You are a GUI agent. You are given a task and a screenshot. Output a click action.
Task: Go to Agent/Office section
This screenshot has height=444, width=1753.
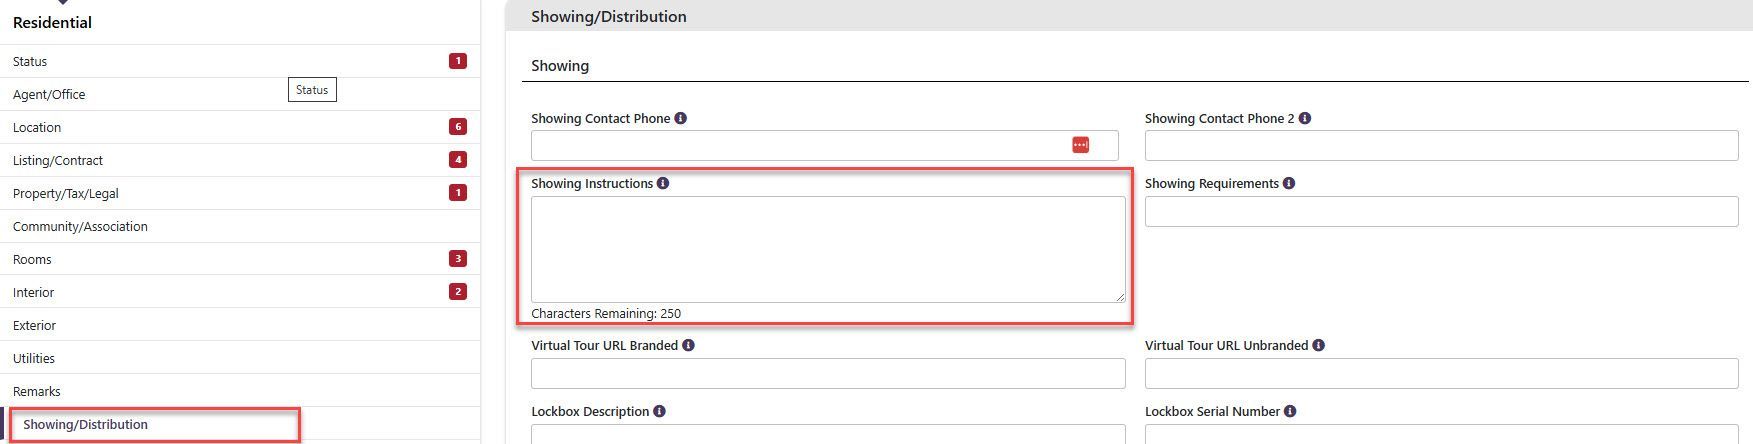49,95
